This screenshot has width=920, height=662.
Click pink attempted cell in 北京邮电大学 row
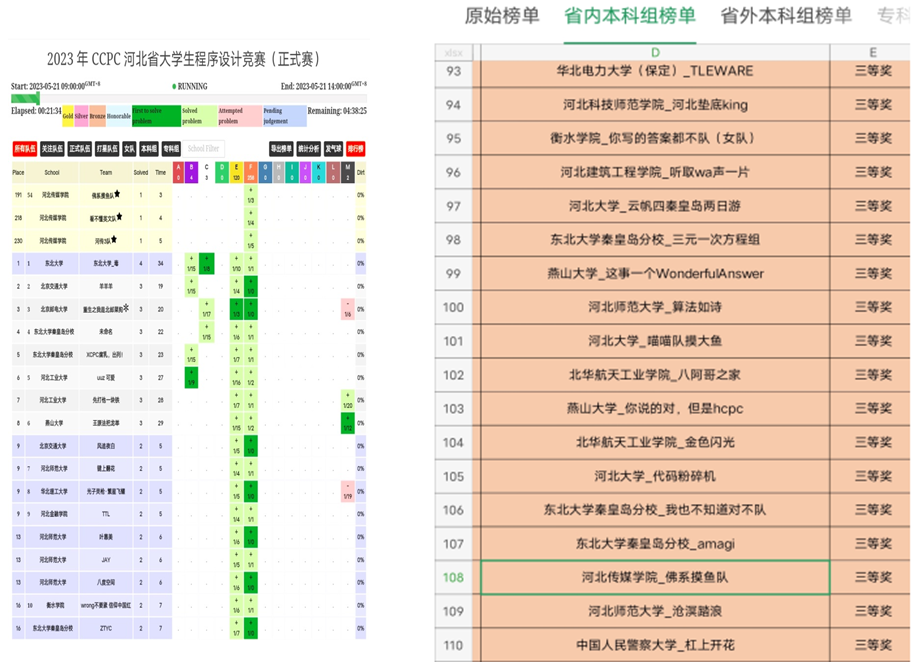coord(348,309)
